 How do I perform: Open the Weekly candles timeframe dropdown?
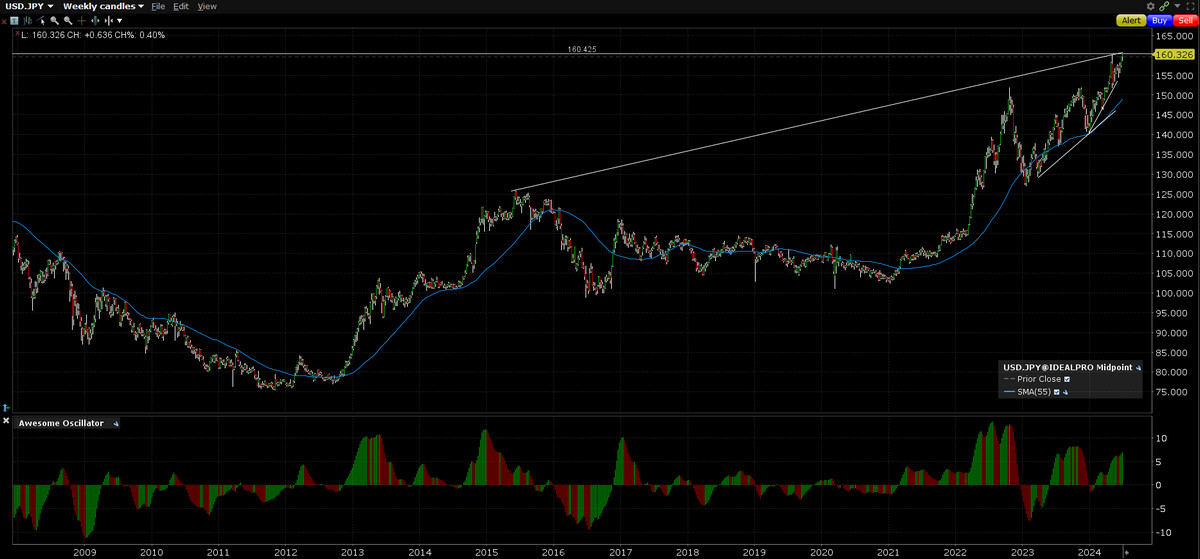pos(104,6)
